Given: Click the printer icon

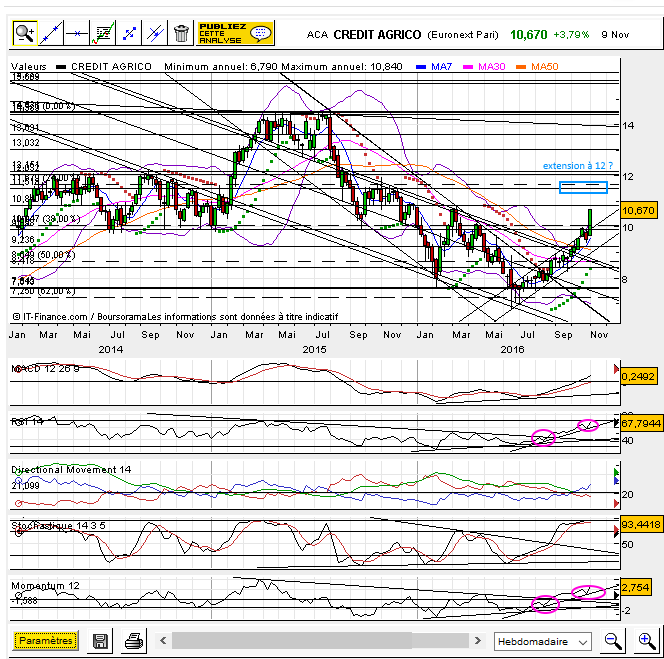Looking at the screenshot, I should pyautogui.click(x=133, y=641).
